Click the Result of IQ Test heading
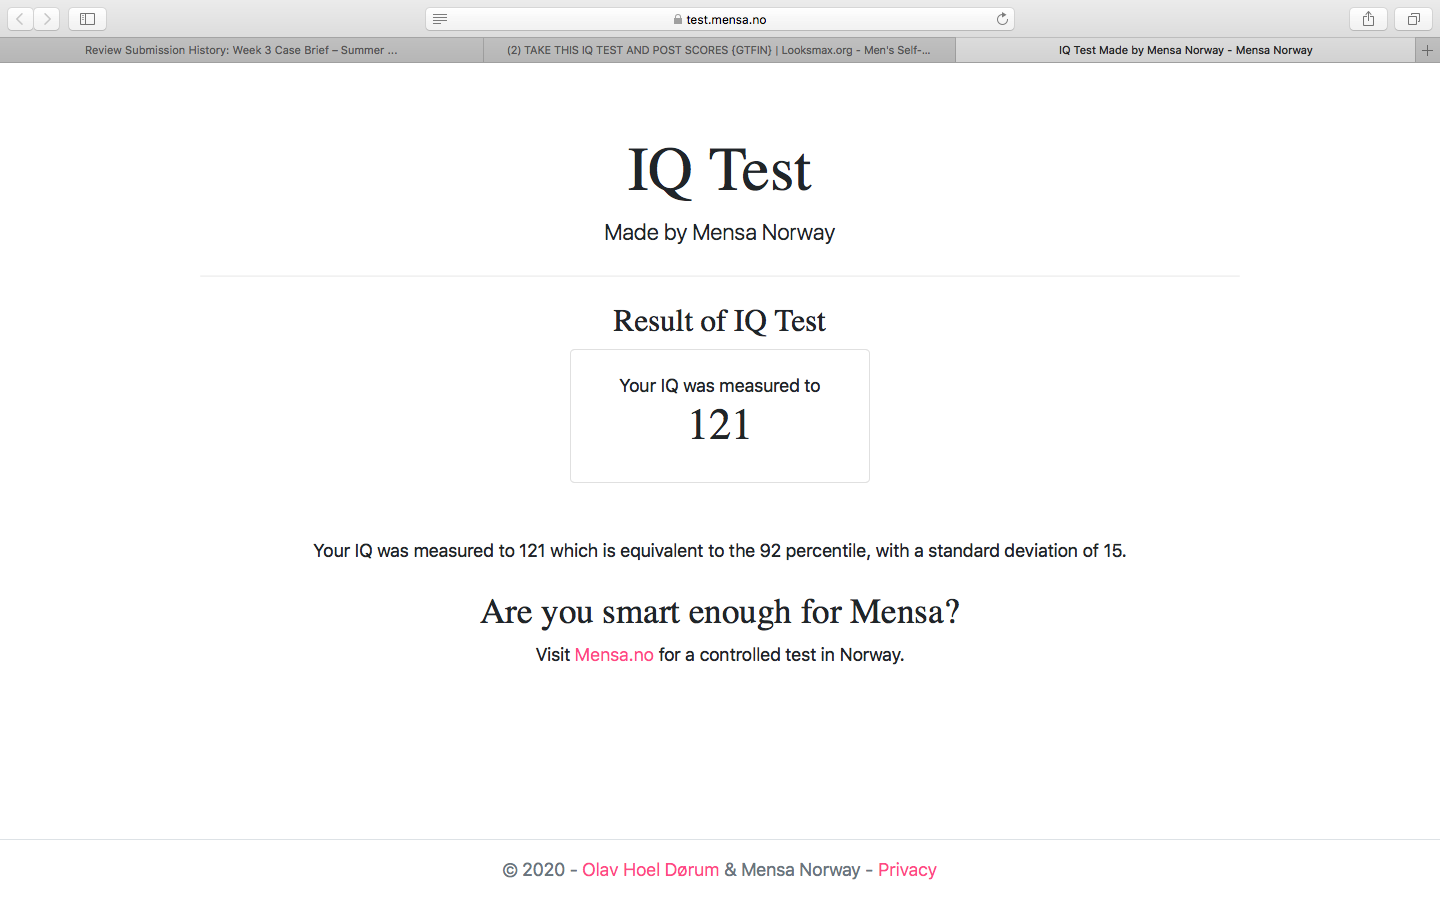This screenshot has height=900, width=1440. pyautogui.click(x=720, y=321)
